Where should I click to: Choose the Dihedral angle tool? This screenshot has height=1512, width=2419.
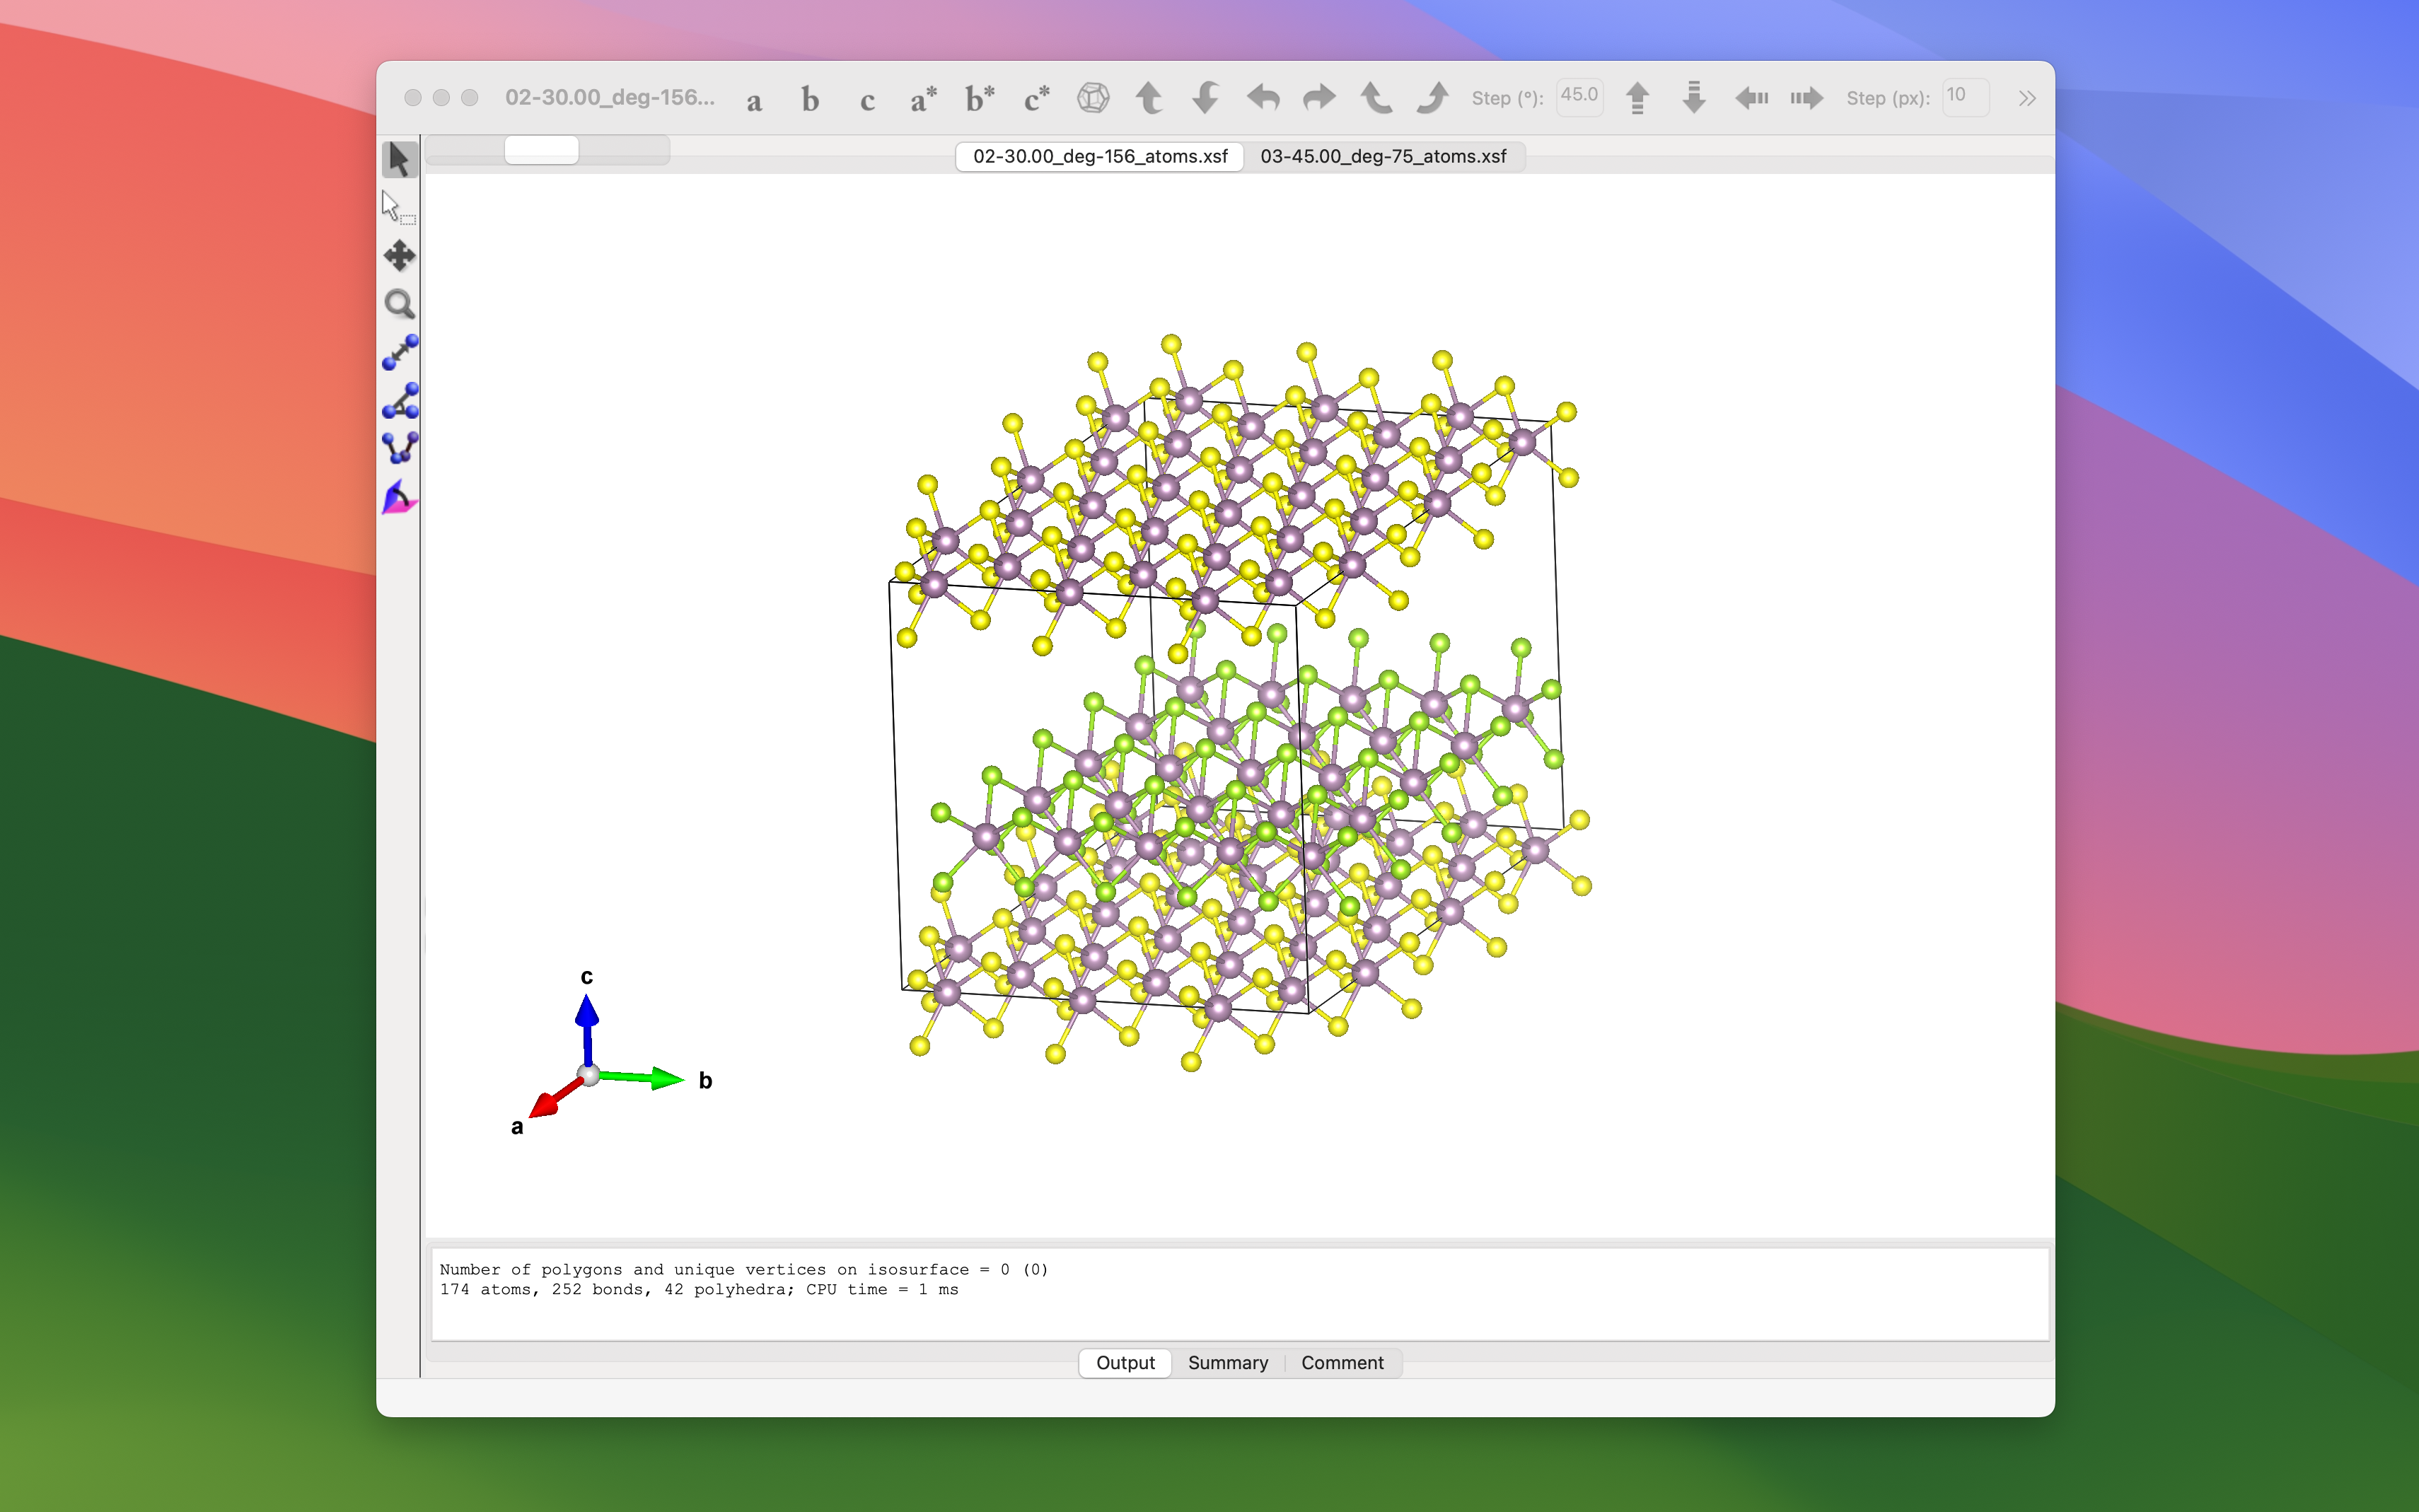[399, 448]
